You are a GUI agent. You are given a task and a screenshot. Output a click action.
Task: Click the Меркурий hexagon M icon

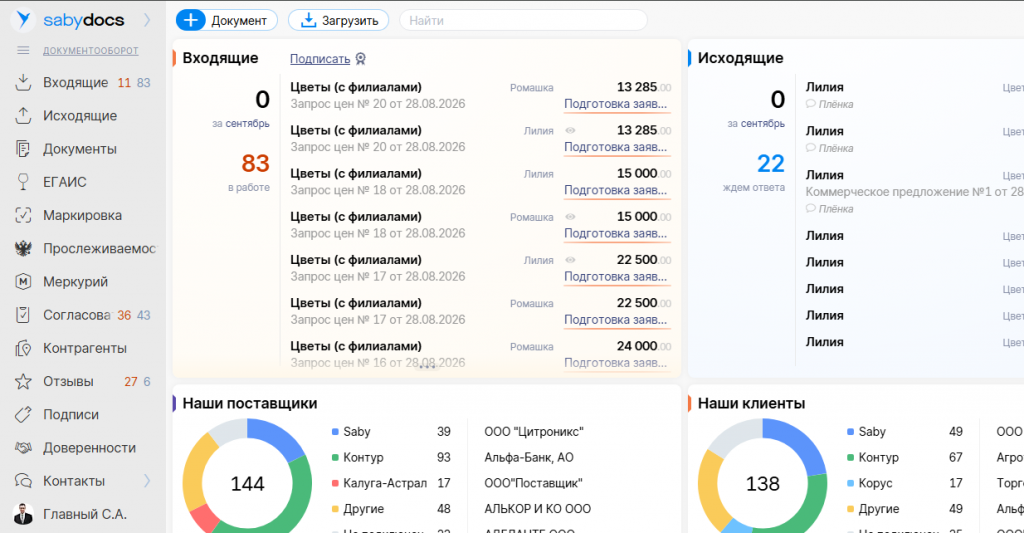tap(24, 282)
